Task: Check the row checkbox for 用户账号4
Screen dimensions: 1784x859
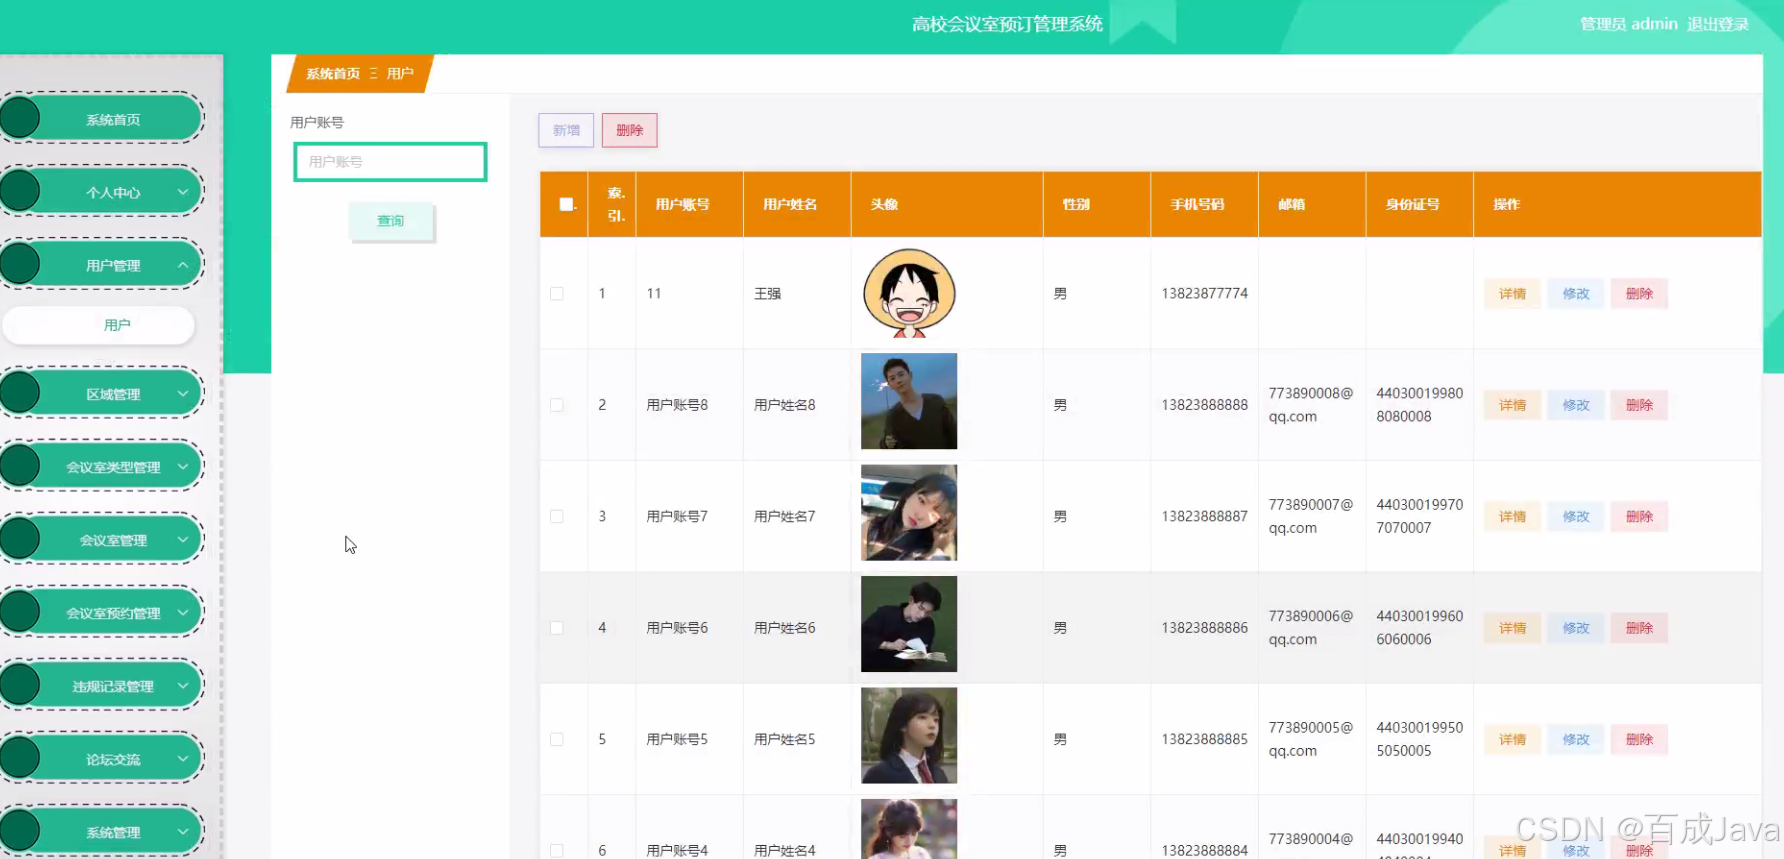Action: [557, 850]
